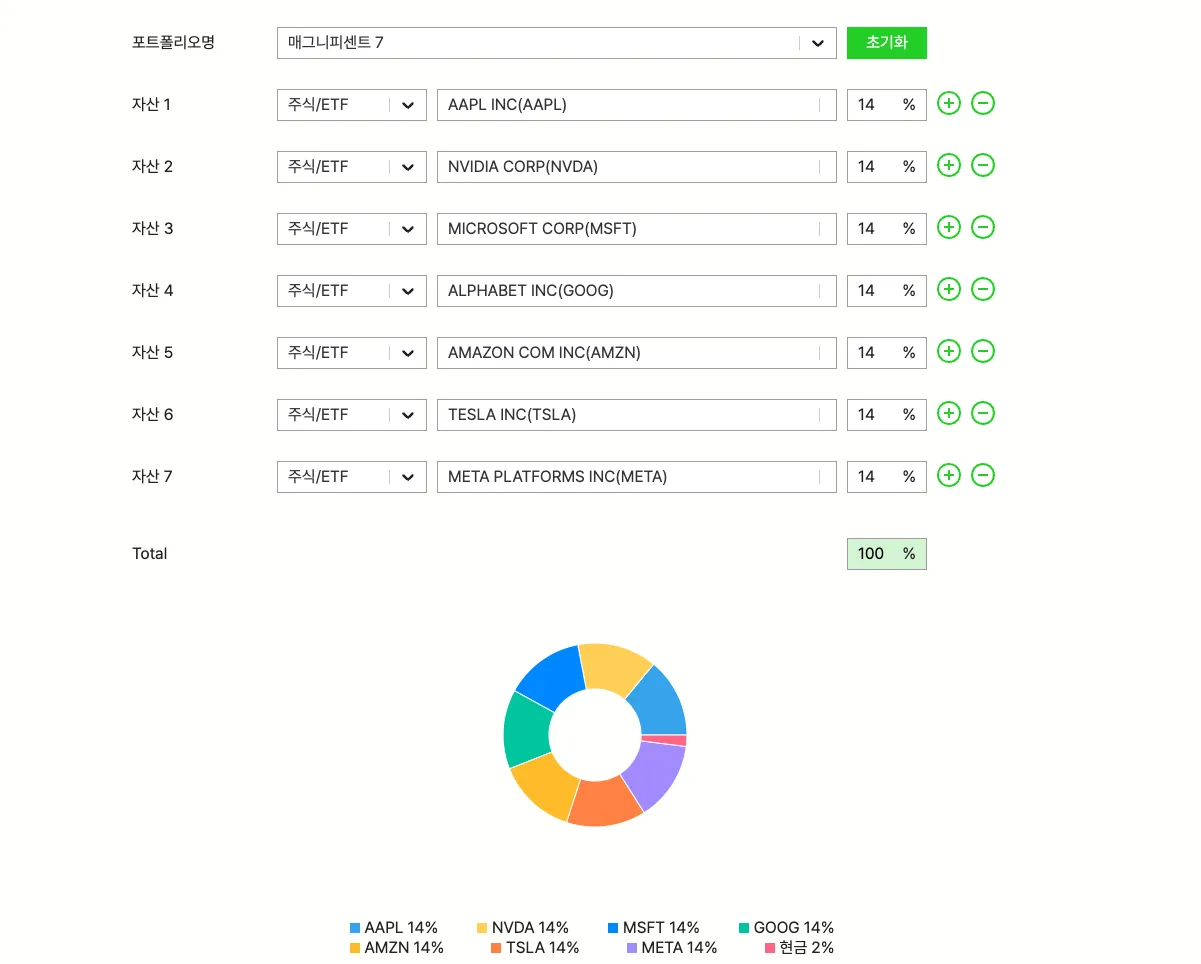Remove the NVIDIA CORP asset row
Viewport: 1201px width, 964px height.
[x=983, y=165]
